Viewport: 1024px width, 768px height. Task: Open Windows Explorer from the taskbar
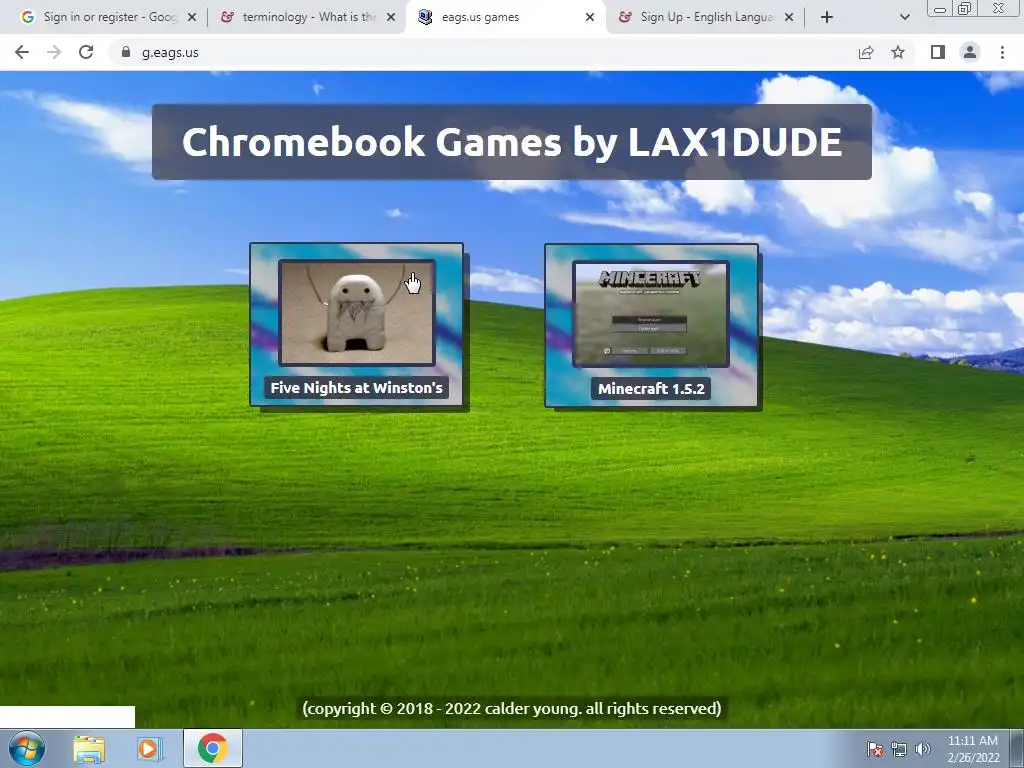coord(89,749)
